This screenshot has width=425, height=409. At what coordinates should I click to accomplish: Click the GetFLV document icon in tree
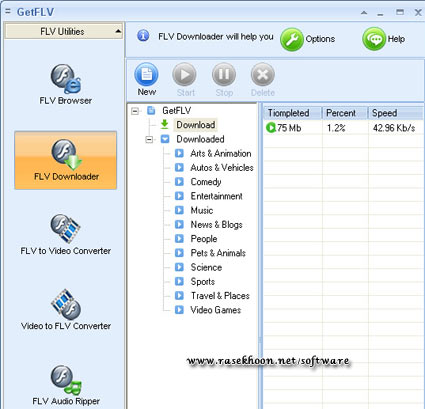[151, 110]
